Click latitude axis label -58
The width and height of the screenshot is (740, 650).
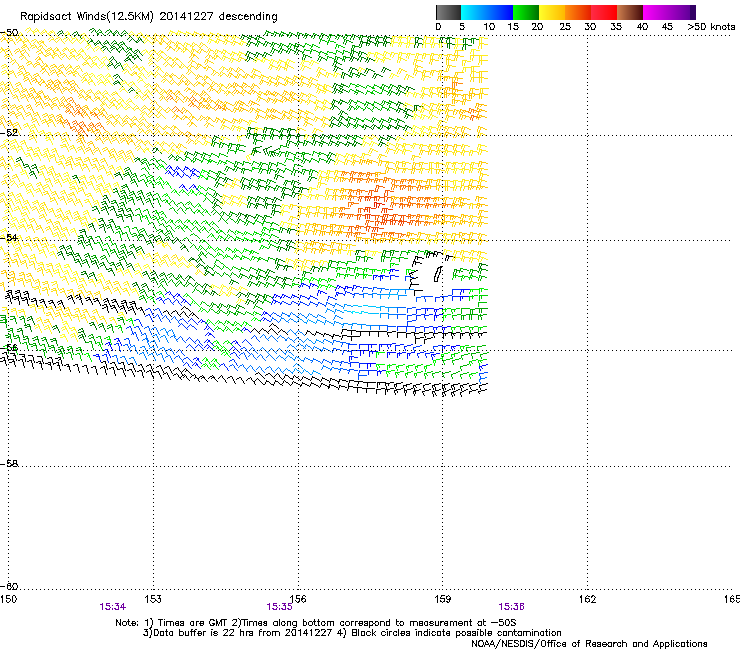click(9, 464)
